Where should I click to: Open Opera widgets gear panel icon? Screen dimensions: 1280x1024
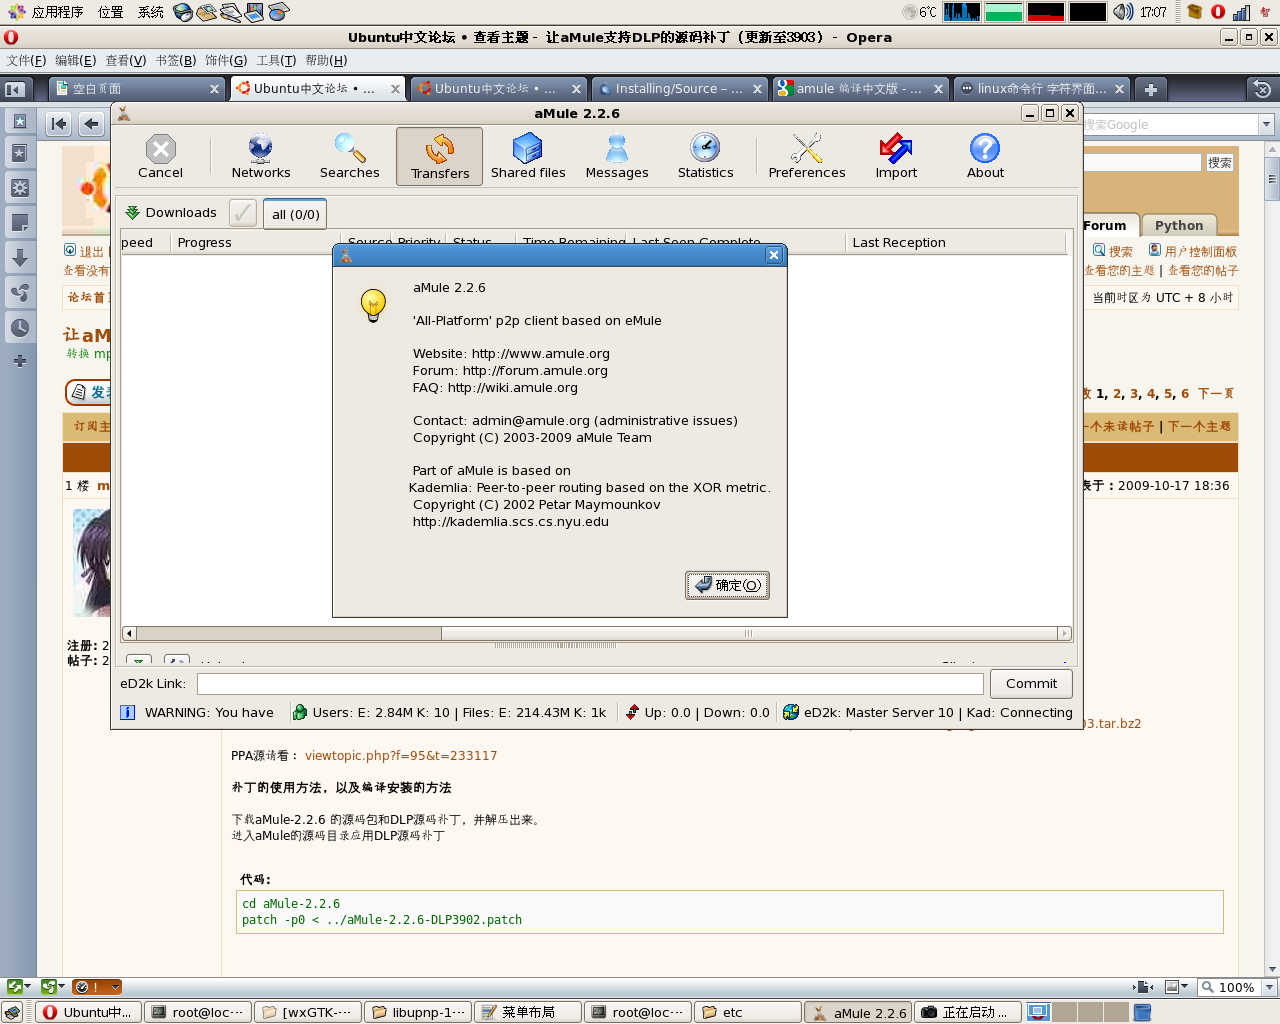click(x=19, y=188)
